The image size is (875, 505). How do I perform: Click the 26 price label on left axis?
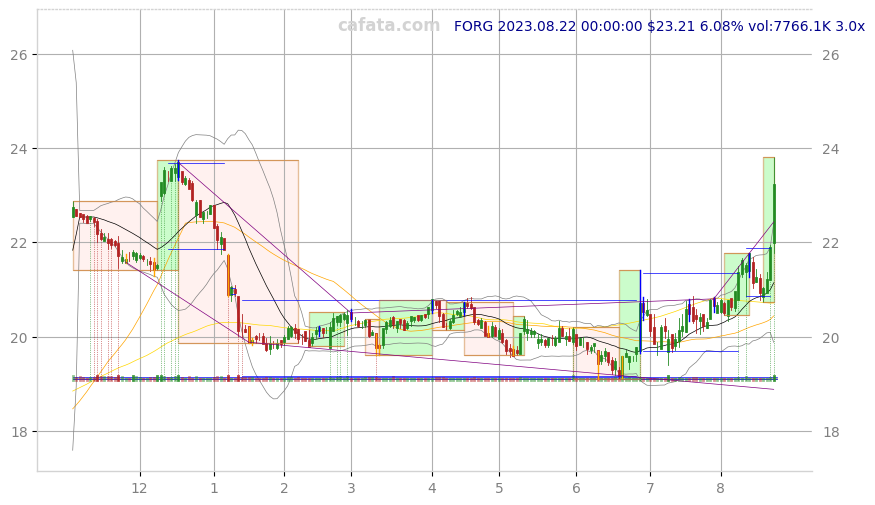[19, 55]
